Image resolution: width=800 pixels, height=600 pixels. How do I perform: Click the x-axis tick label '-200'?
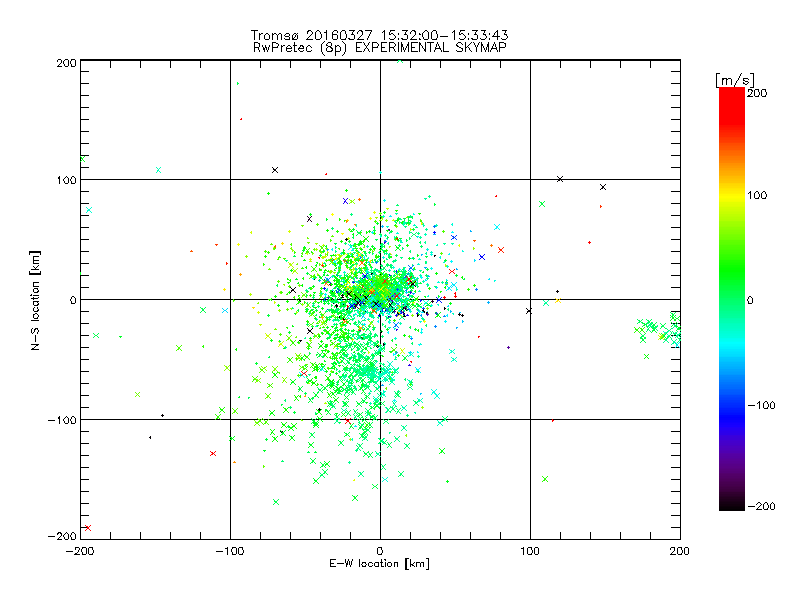pos(80,552)
